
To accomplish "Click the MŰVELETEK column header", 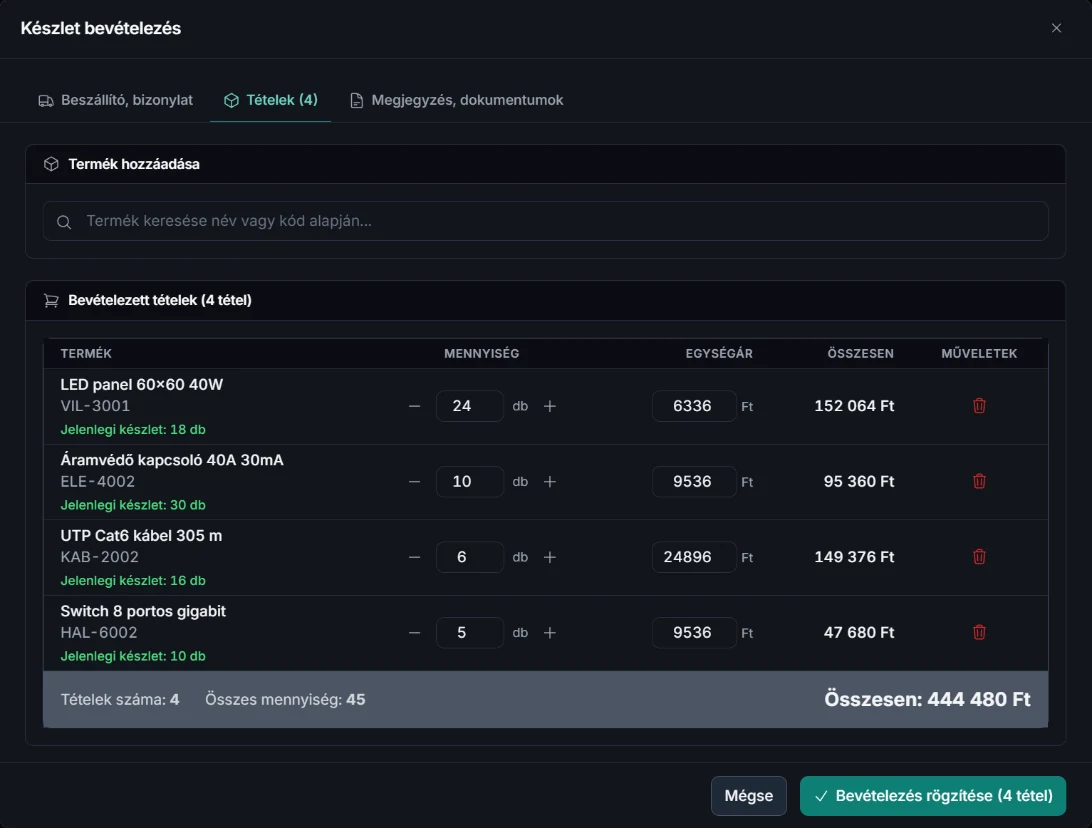I will tap(978, 354).
